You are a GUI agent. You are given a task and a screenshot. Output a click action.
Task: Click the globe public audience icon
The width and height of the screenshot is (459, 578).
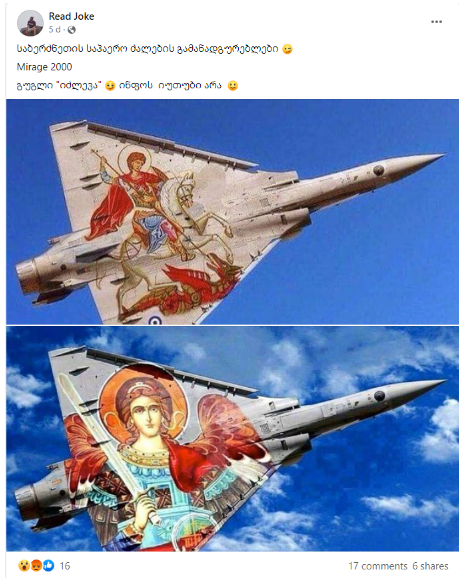72,30
